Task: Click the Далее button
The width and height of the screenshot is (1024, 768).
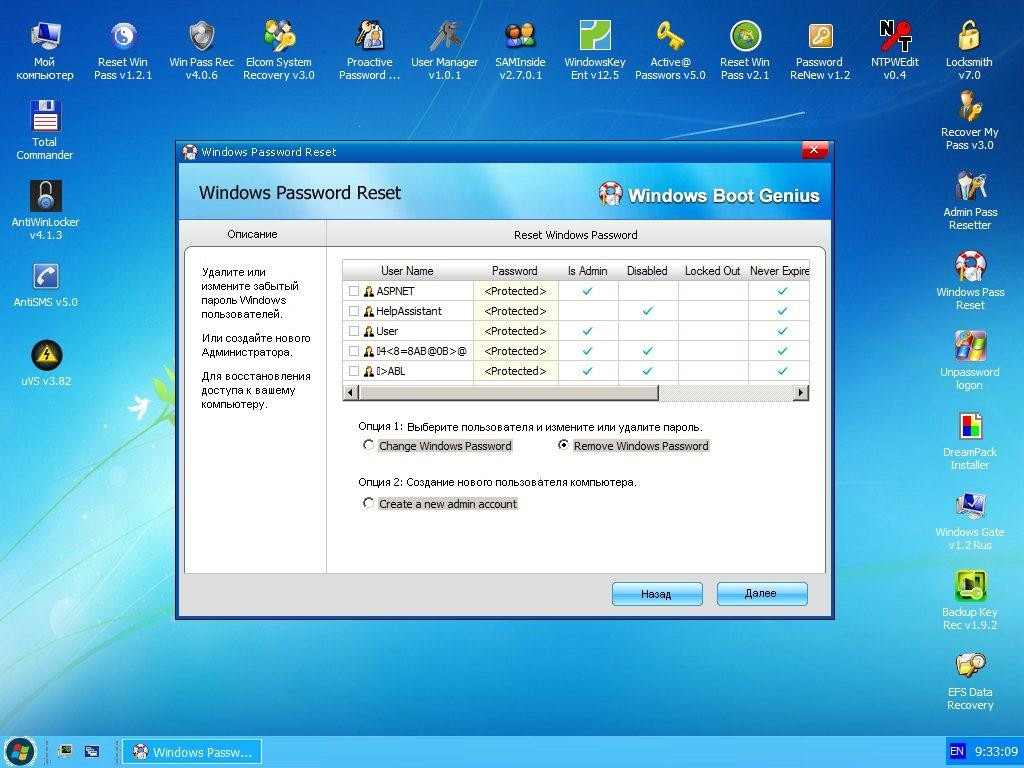Action: pos(761,594)
